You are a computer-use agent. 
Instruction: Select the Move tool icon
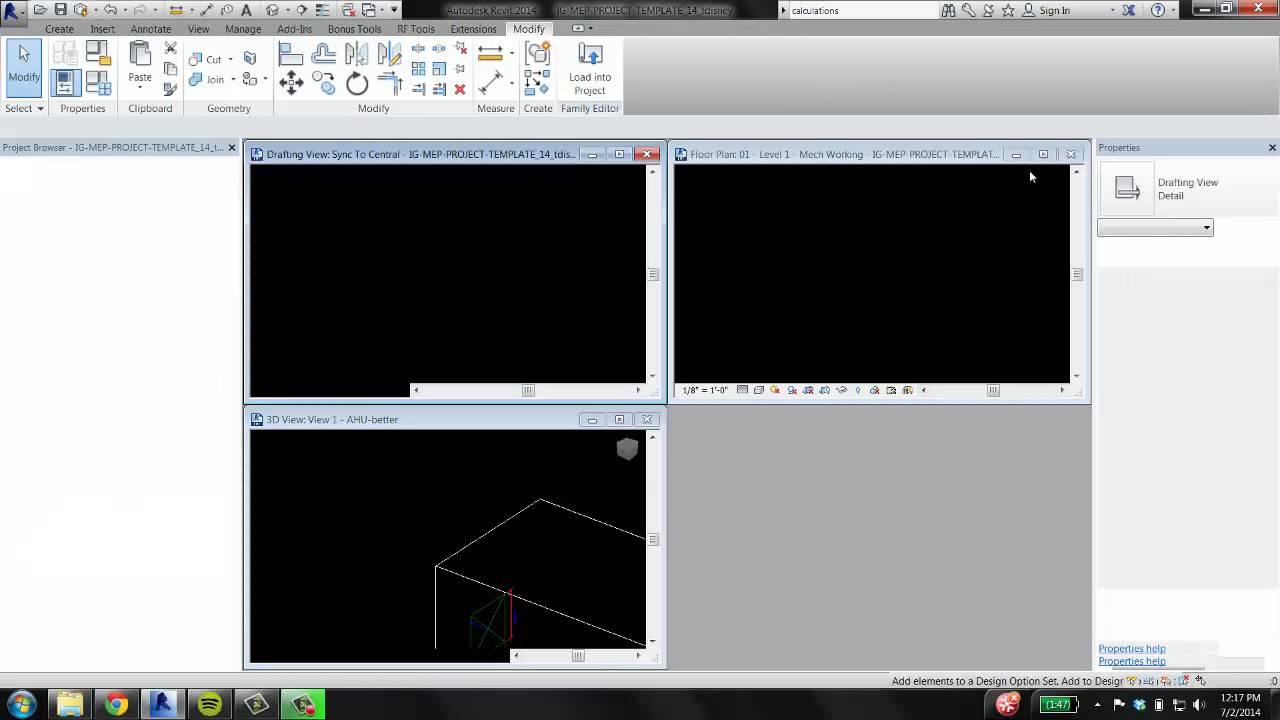tap(291, 83)
